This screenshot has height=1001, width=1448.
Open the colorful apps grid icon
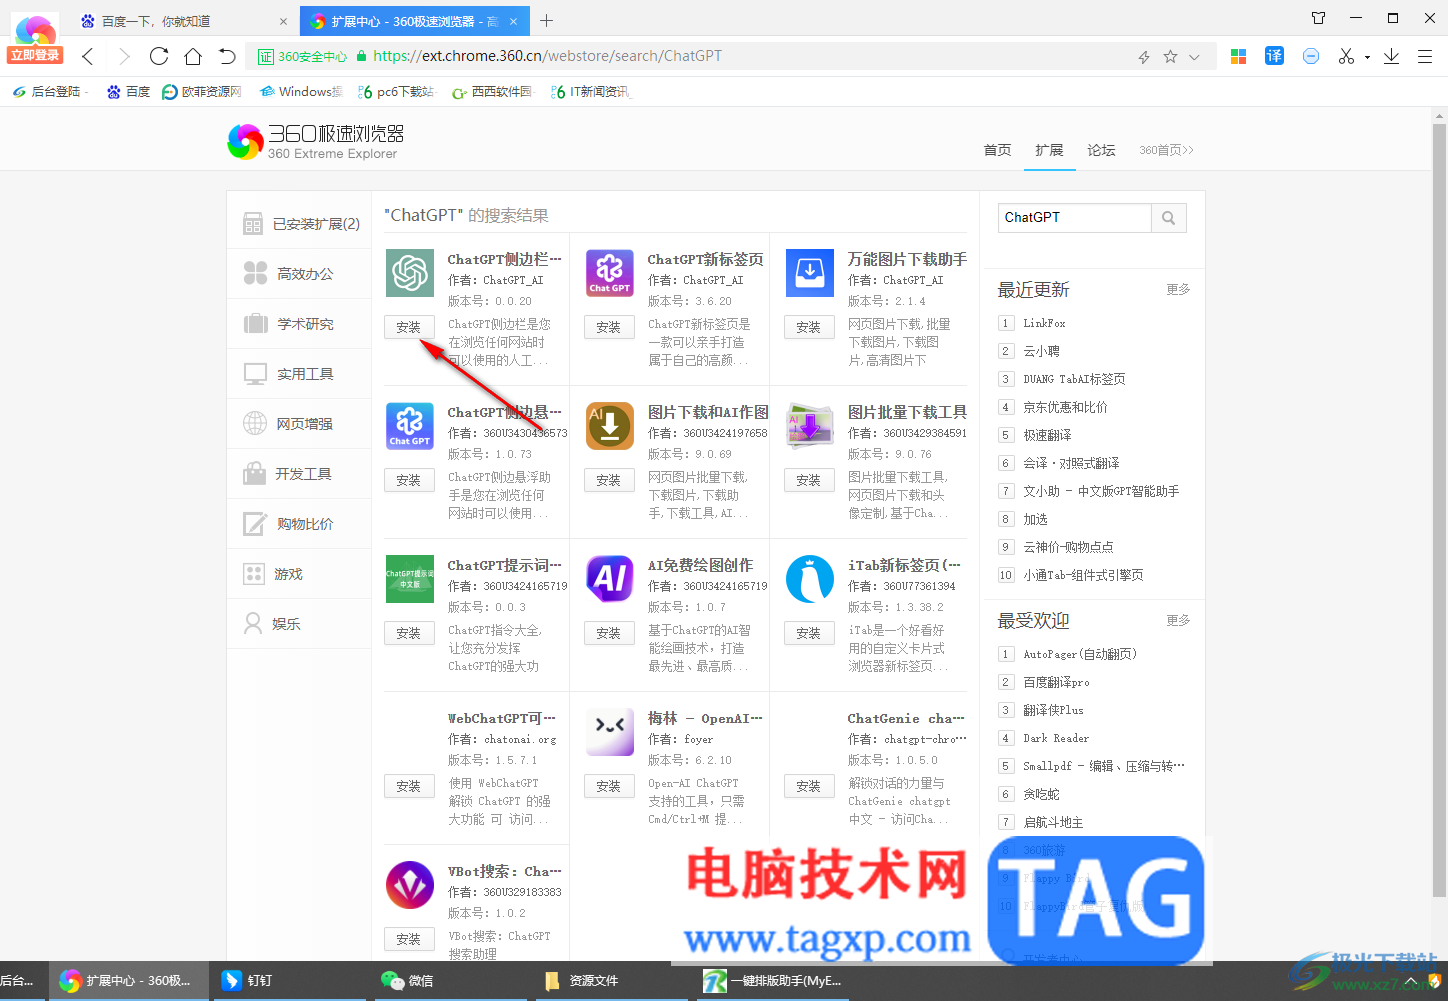[1238, 56]
